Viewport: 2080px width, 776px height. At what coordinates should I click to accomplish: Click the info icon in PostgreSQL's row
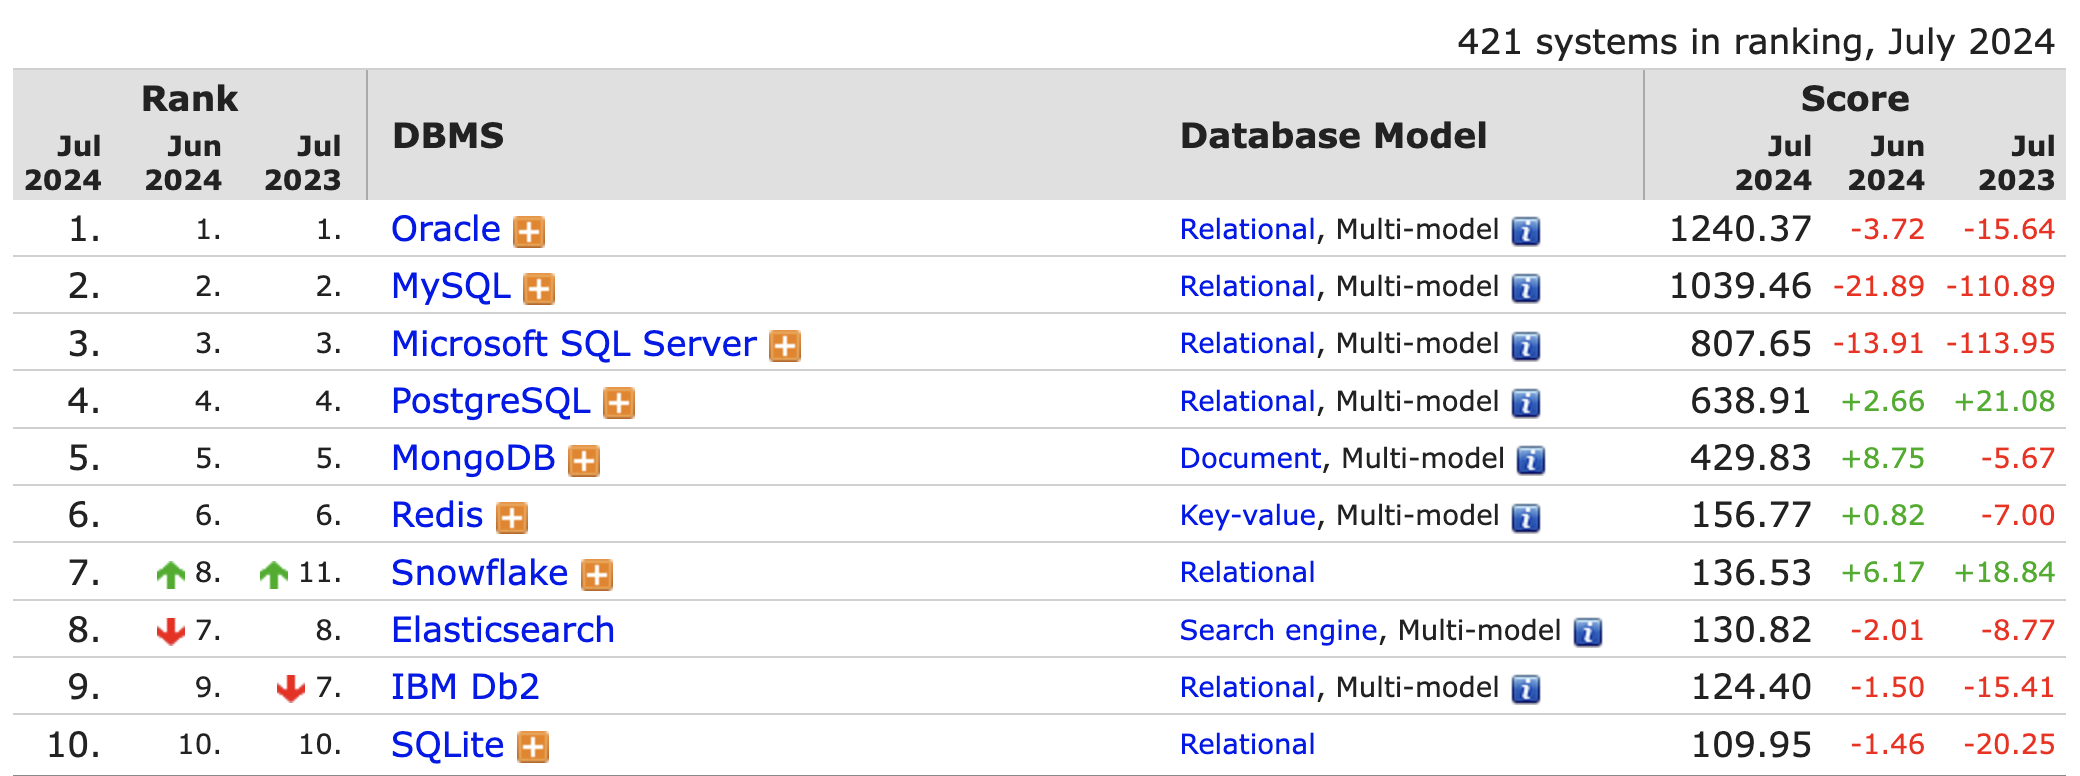click(1525, 403)
